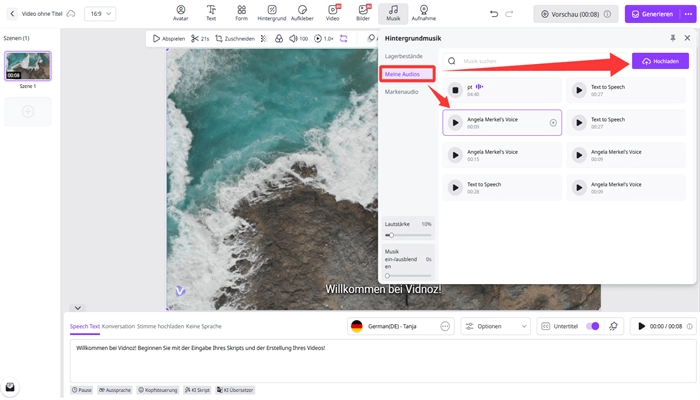Open the KI Skript assistant
The image size is (700, 400).
point(197,390)
